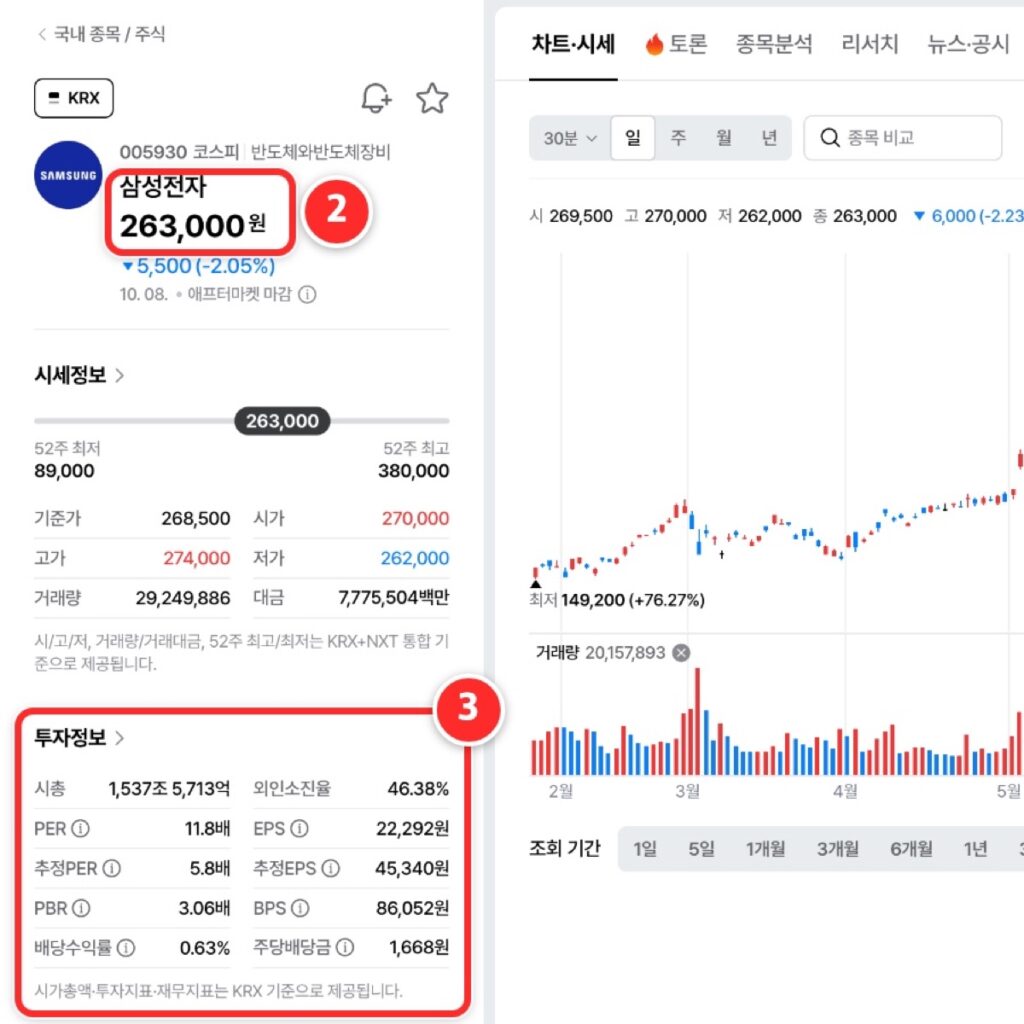Open the 30분 interval dropdown
Screen dimensions: 1024x1024
pos(570,138)
